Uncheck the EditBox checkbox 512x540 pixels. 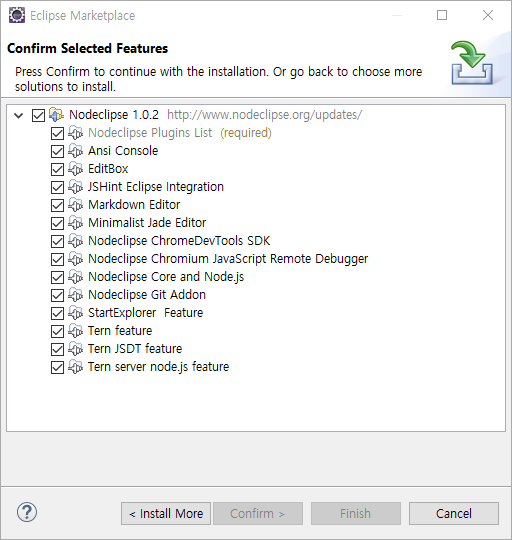click(x=57, y=169)
